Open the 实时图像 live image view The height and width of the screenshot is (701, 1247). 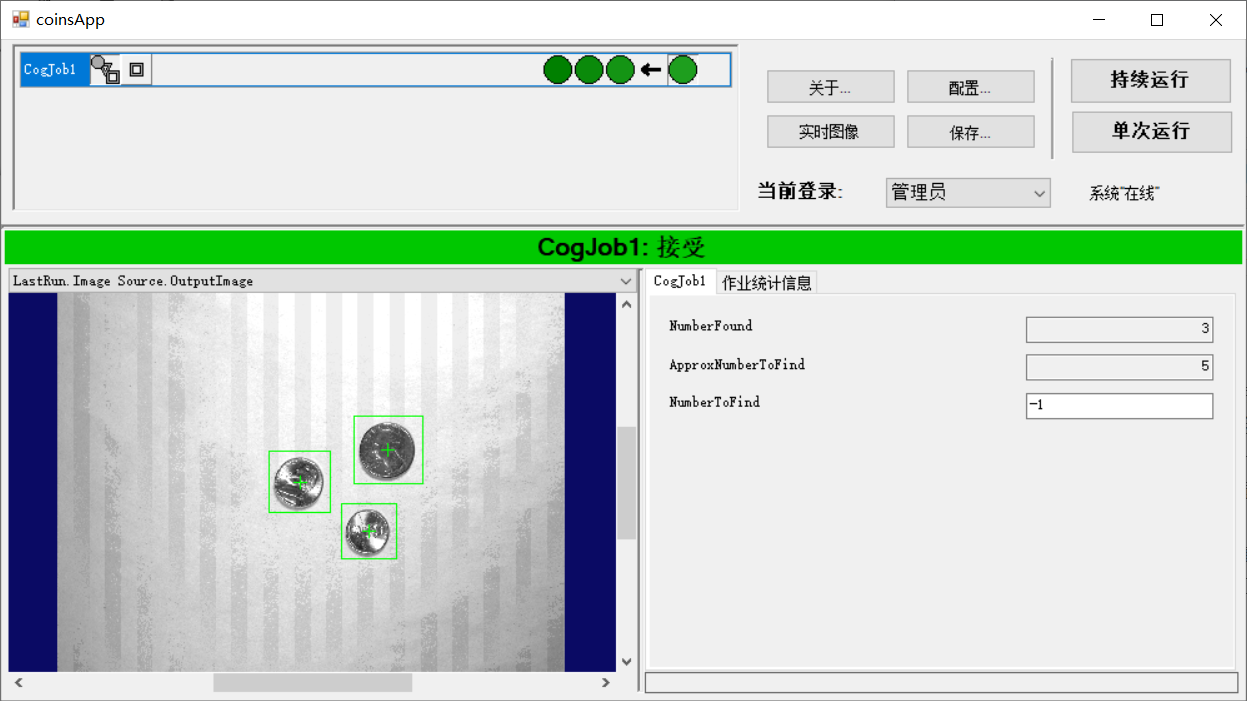[x=830, y=131]
